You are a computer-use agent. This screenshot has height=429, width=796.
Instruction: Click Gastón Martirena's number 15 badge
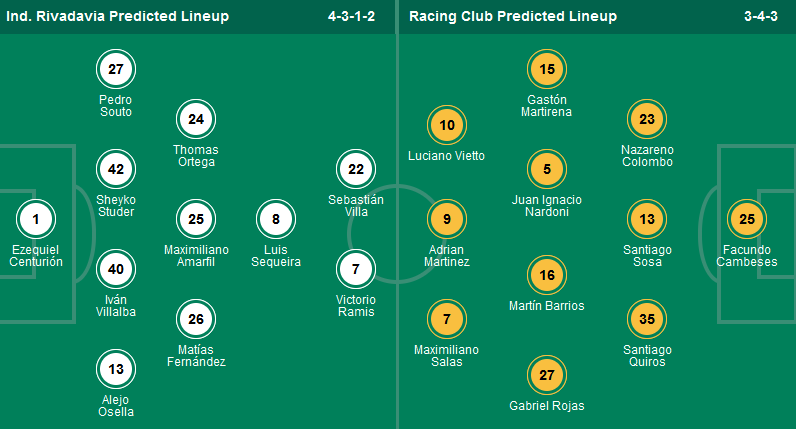pyautogui.click(x=547, y=70)
